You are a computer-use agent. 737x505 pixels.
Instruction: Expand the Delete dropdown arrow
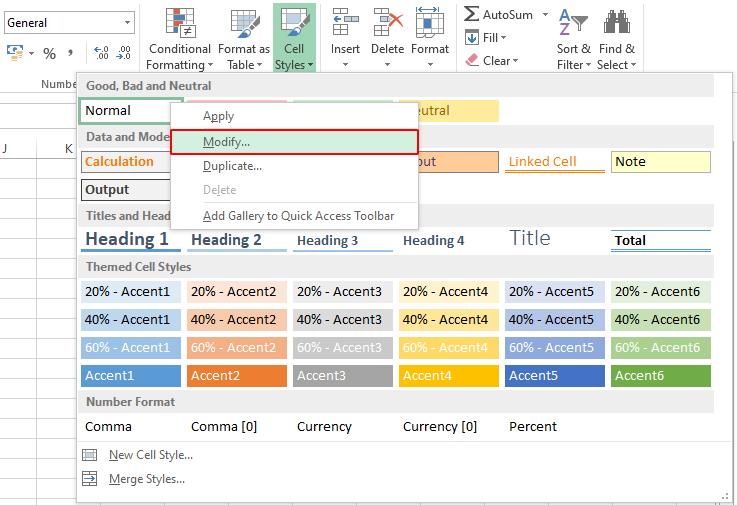pyautogui.click(x=387, y=64)
